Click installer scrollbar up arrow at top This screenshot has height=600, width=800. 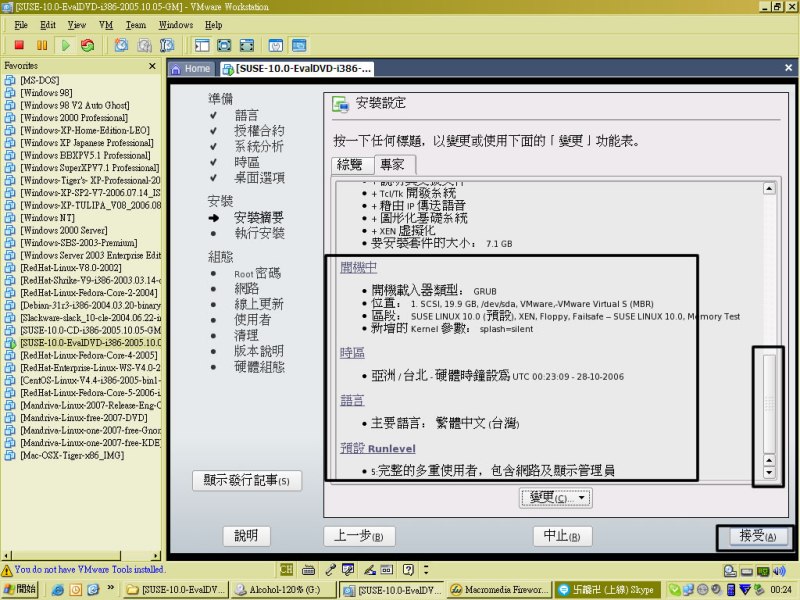click(x=769, y=189)
